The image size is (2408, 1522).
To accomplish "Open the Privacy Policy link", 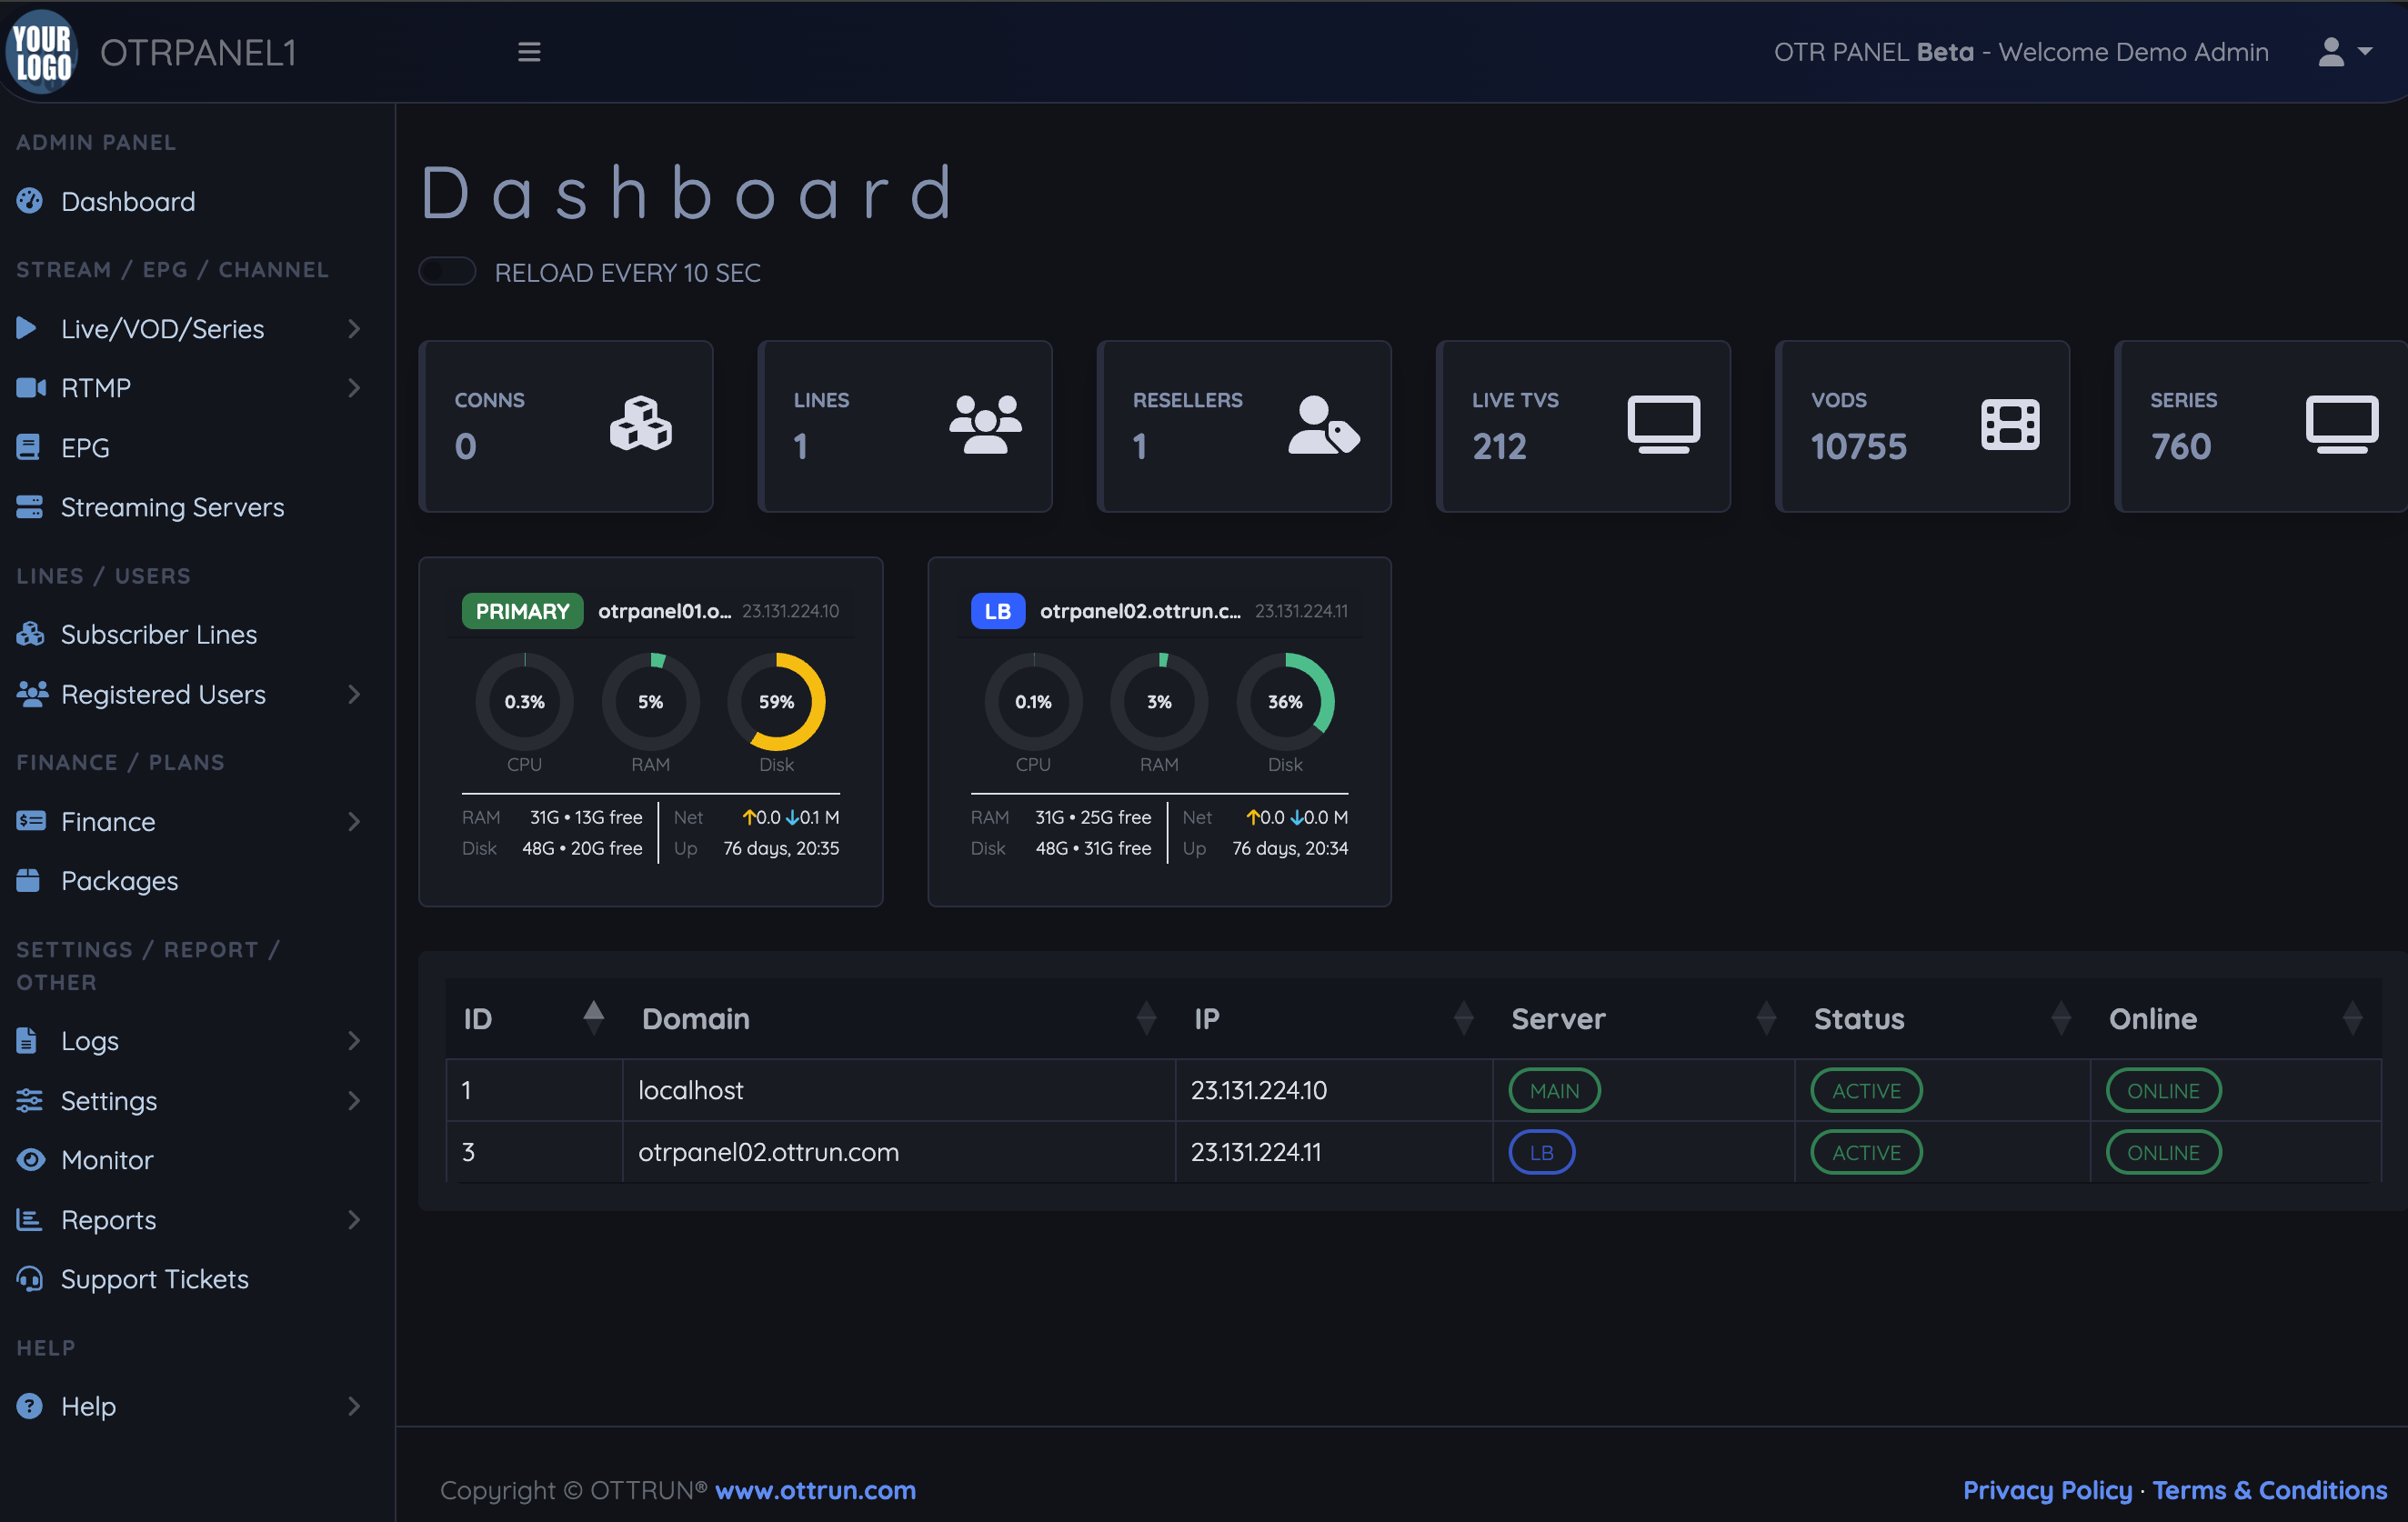I will click(x=2047, y=1489).
